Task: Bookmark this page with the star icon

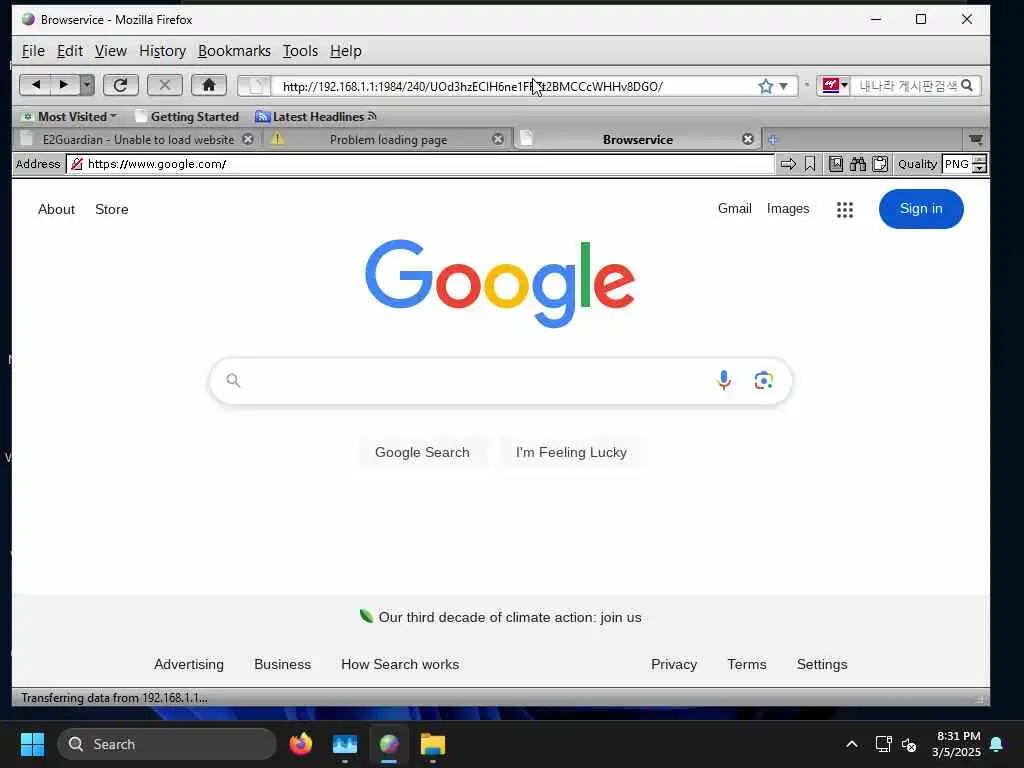Action: [765, 86]
